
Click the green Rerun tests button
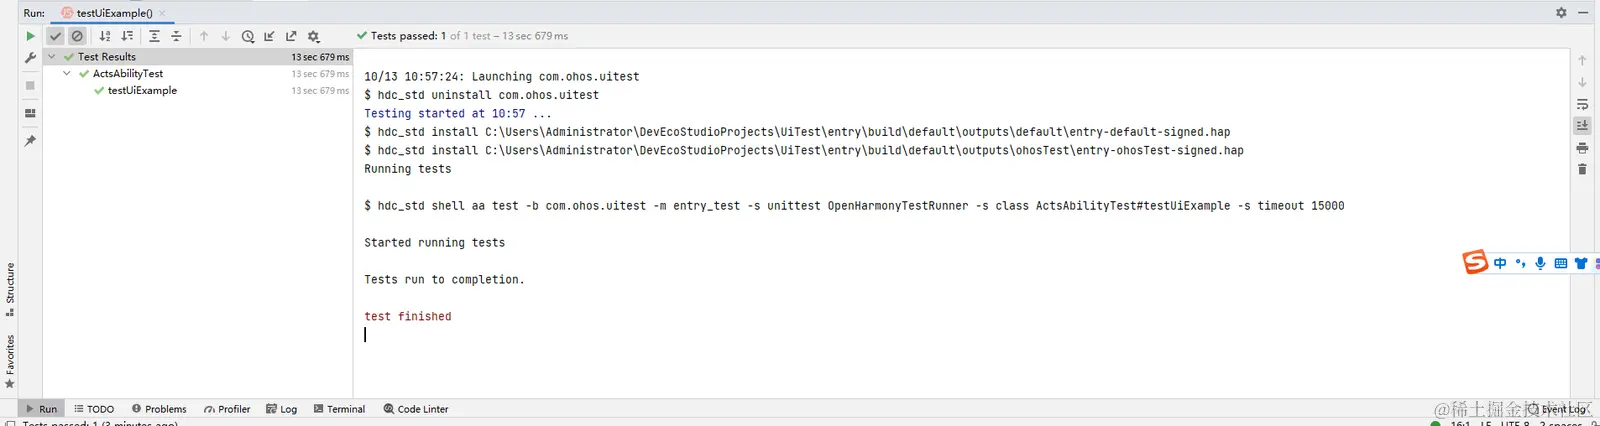[x=30, y=36]
